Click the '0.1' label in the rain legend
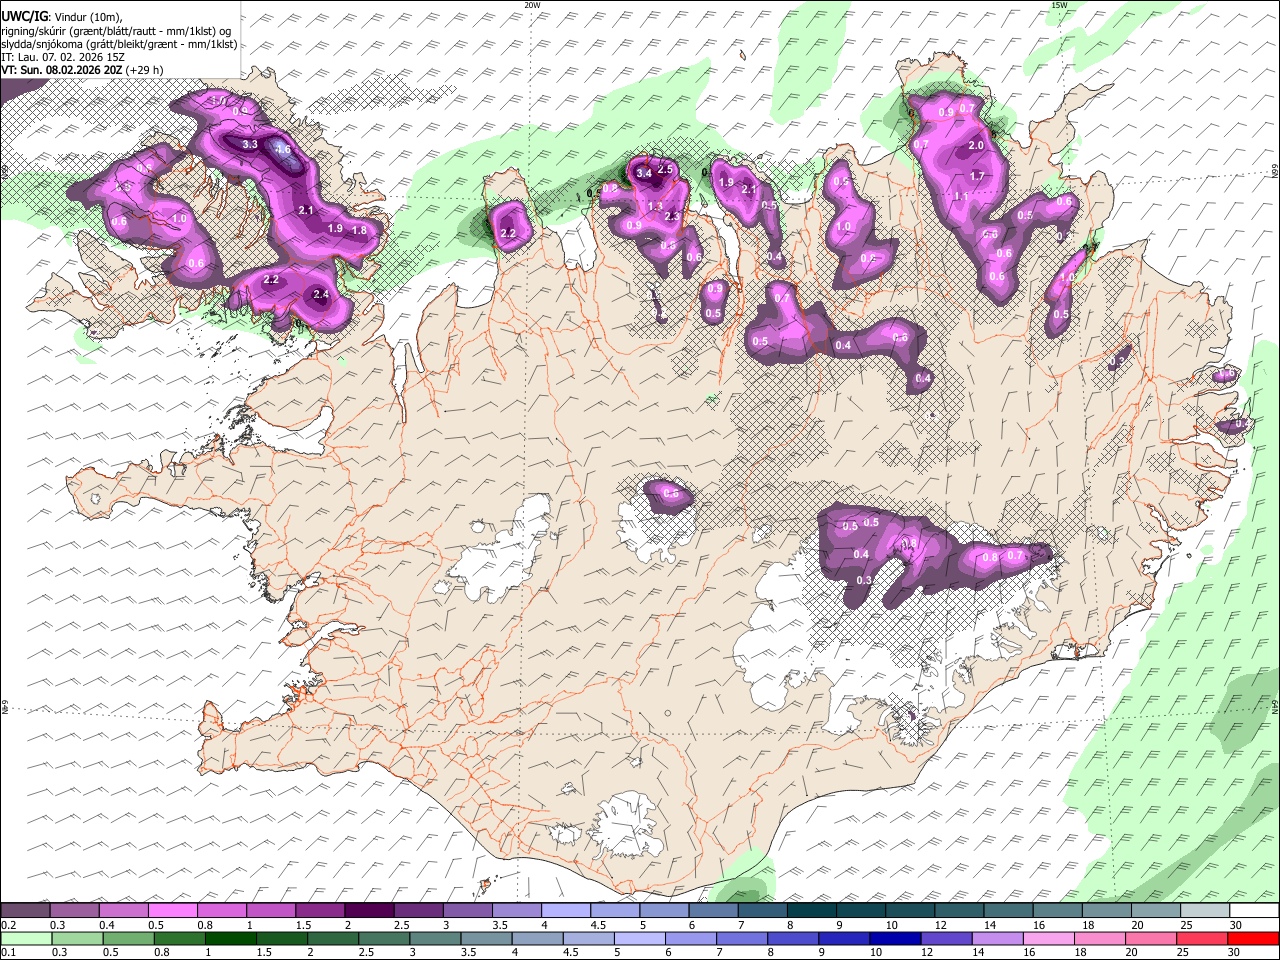Viewport: 1280px width, 960px height. coord(8,953)
